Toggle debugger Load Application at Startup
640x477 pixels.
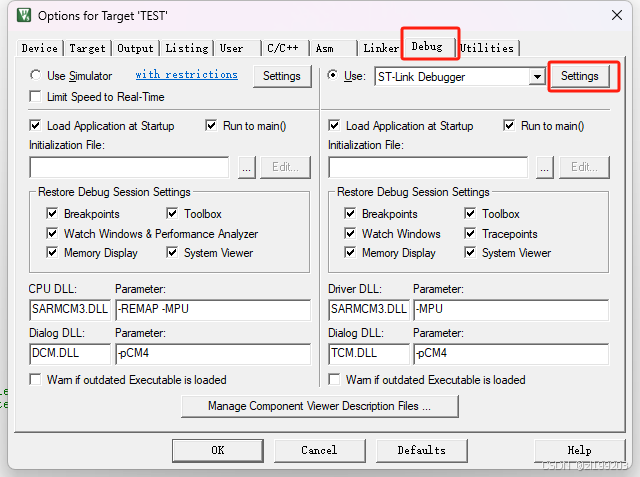click(x=334, y=125)
